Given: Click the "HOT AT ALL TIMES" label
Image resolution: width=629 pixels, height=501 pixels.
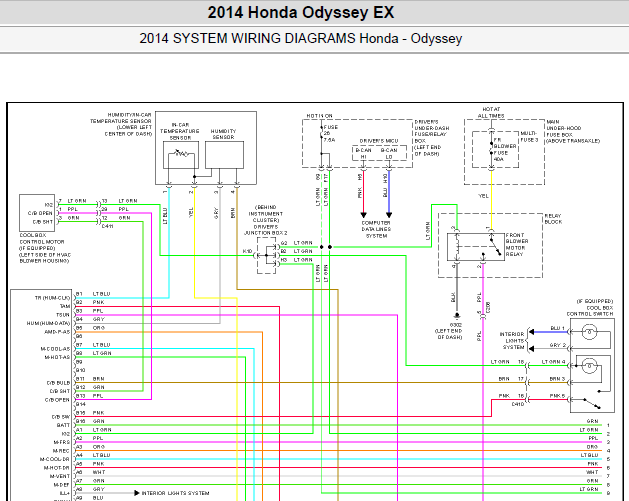Looking at the screenshot, I should coord(491,112).
